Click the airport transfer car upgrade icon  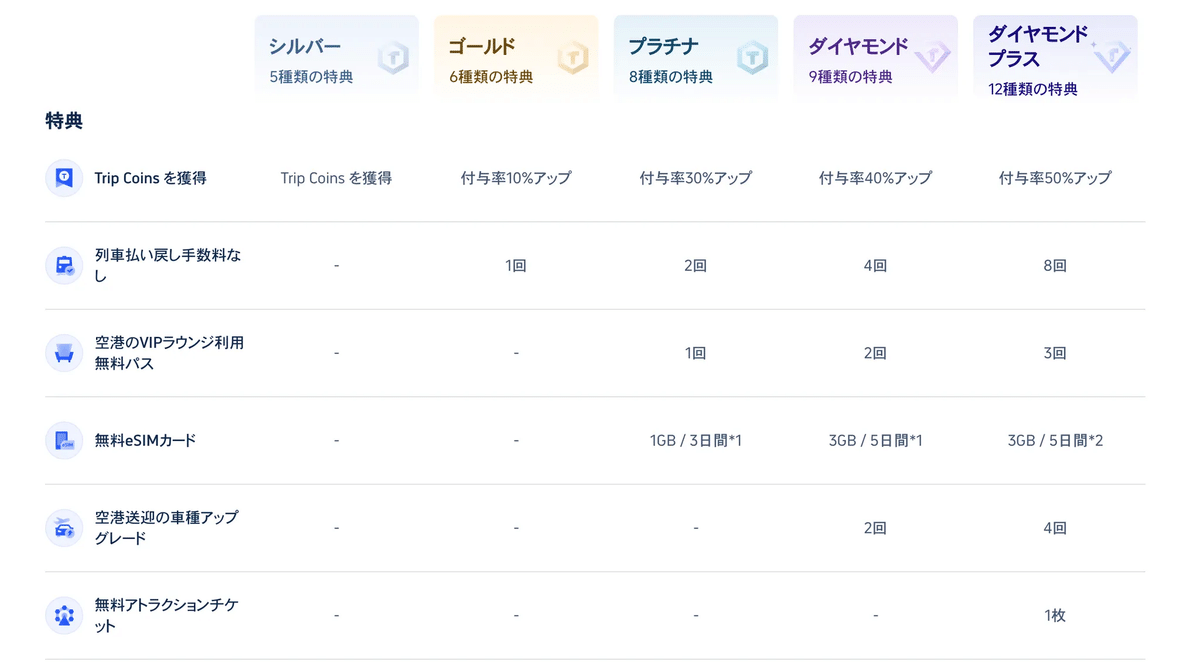click(x=64, y=528)
